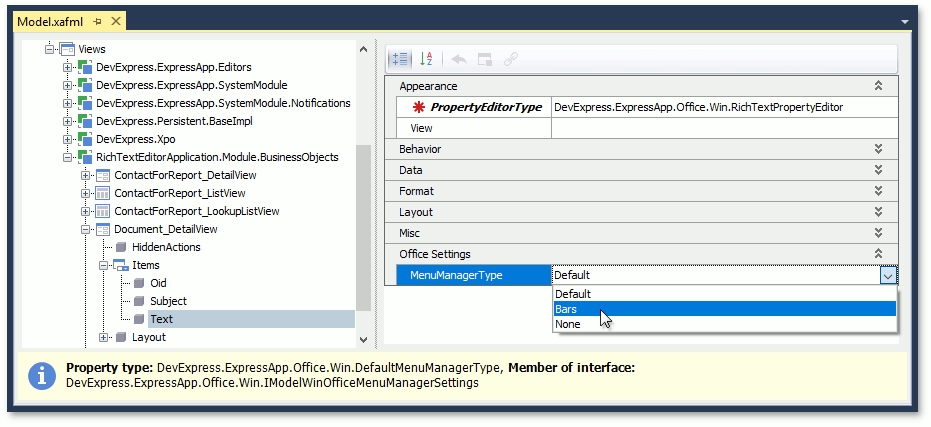Viewport: 931px width, 427px height.
Task: Select the Items tree item
Action: pyautogui.click(x=146, y=265)
